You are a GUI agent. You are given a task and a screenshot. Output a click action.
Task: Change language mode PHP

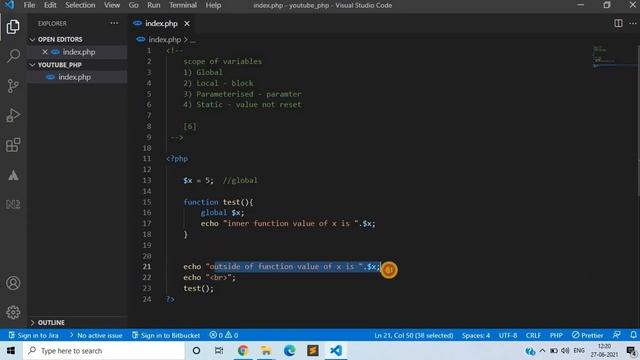556,335
